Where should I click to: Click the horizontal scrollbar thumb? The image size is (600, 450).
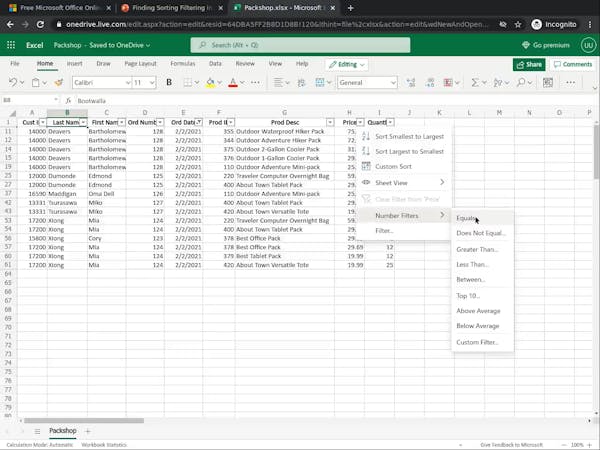(84, 421)
